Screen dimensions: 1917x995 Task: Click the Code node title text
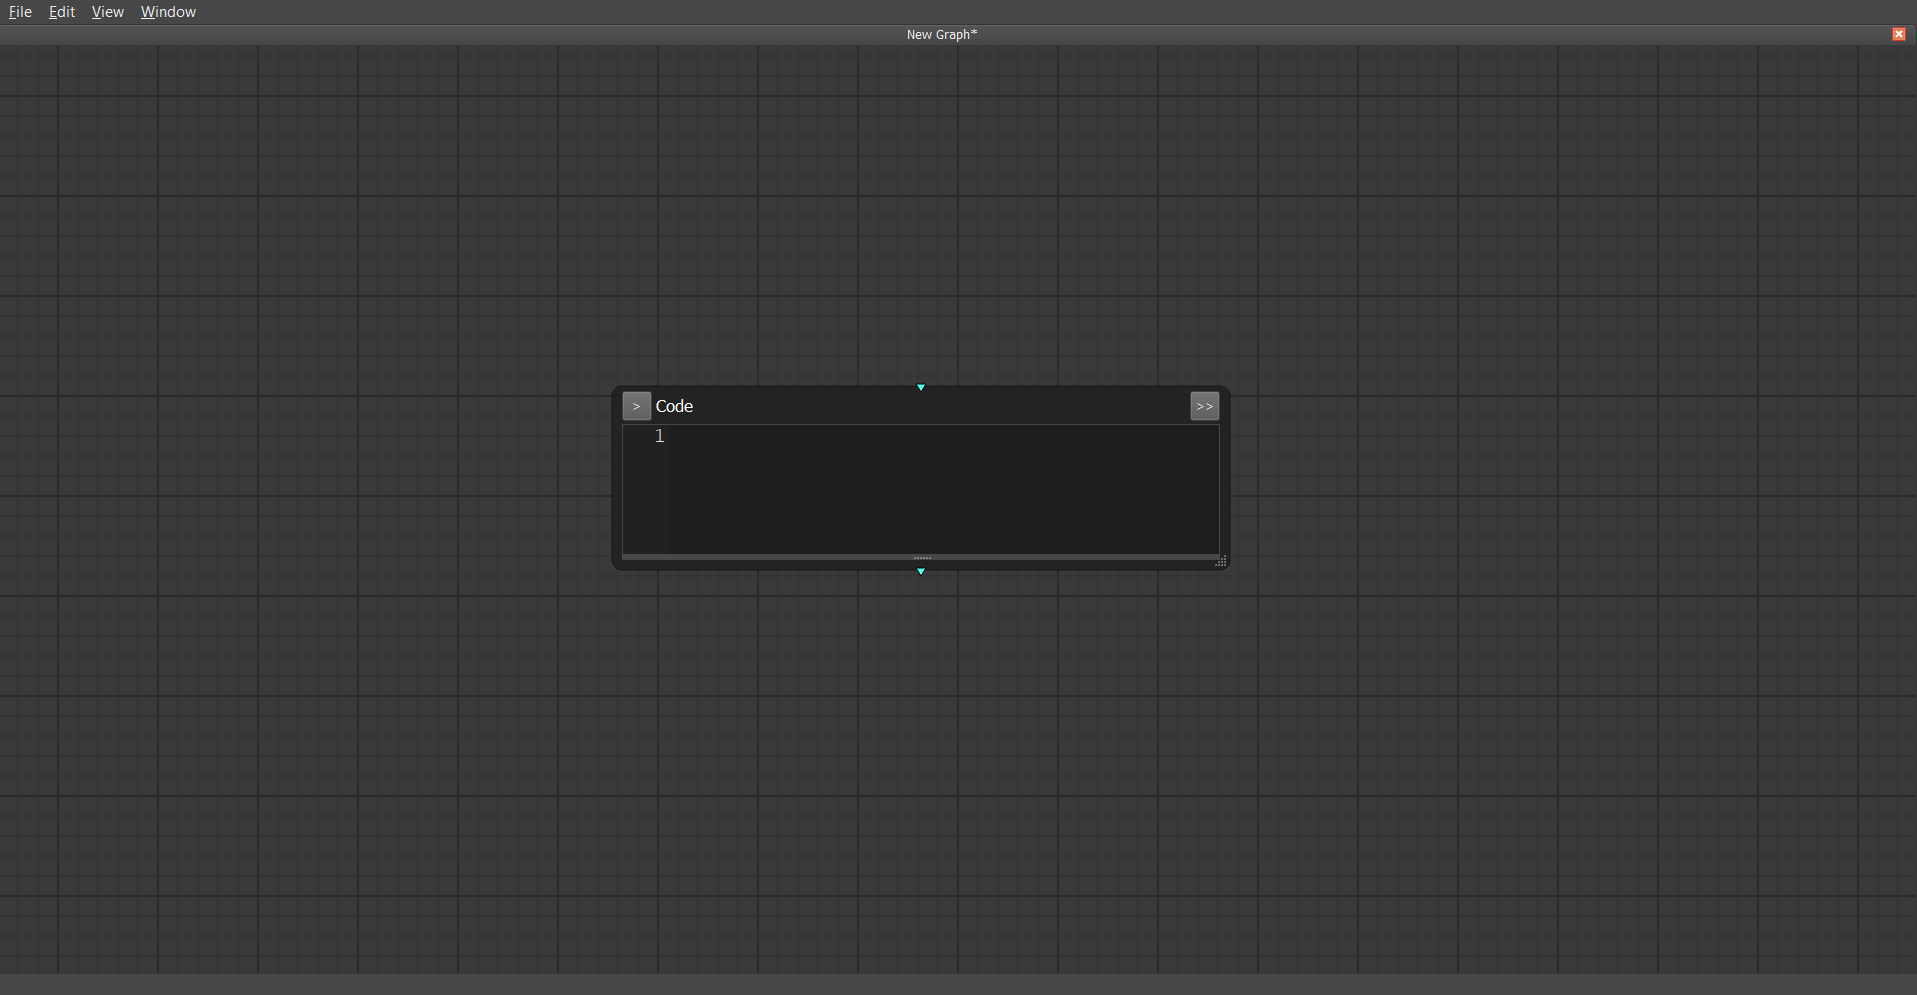[676, 406]
